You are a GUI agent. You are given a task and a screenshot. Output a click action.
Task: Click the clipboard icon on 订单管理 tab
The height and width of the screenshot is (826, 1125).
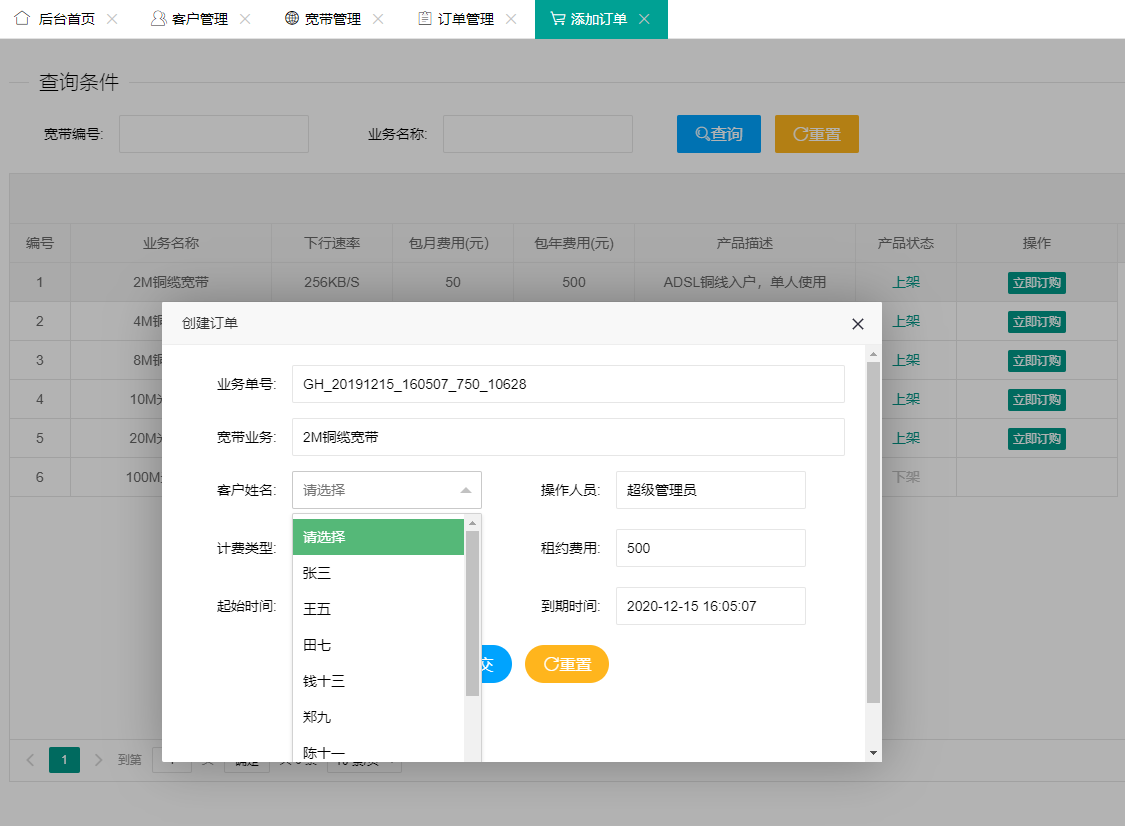pos(425,18)
